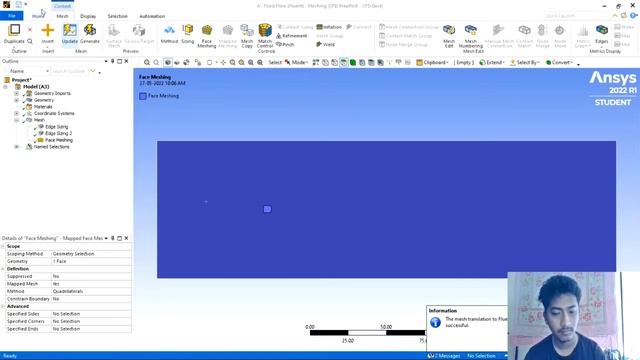Screen dimensions: 640x360
Task: Open the Name filter dropdown in Outline
Action: pos(47,71)
